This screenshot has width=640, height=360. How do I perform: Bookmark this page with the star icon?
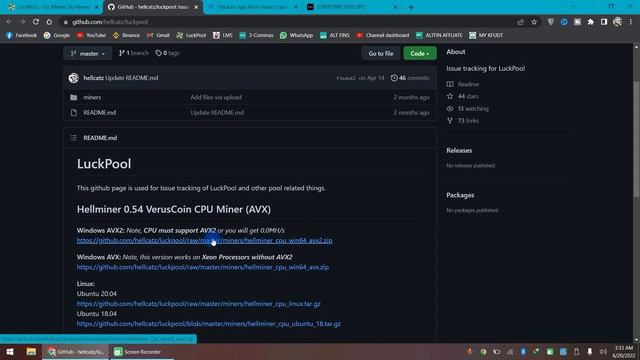coord(534,22)
